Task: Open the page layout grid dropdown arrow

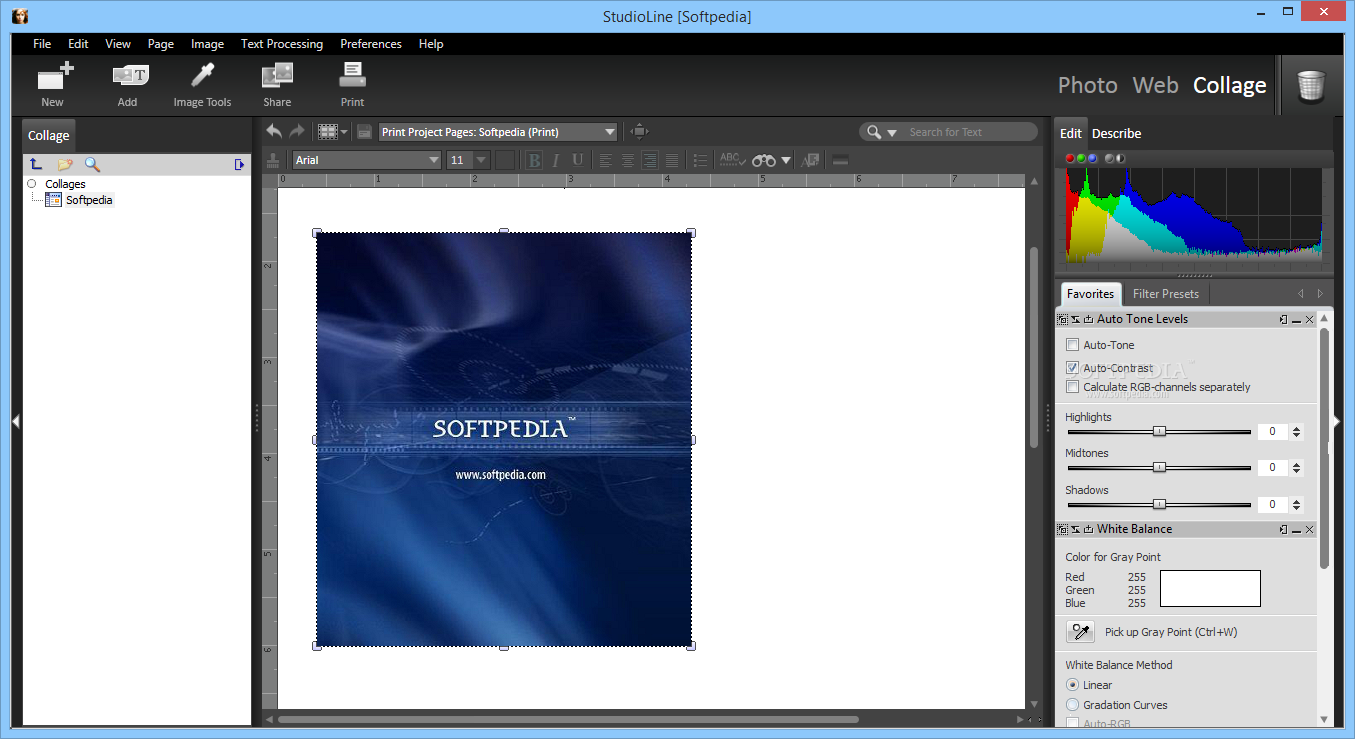Action: pos(345,132)
